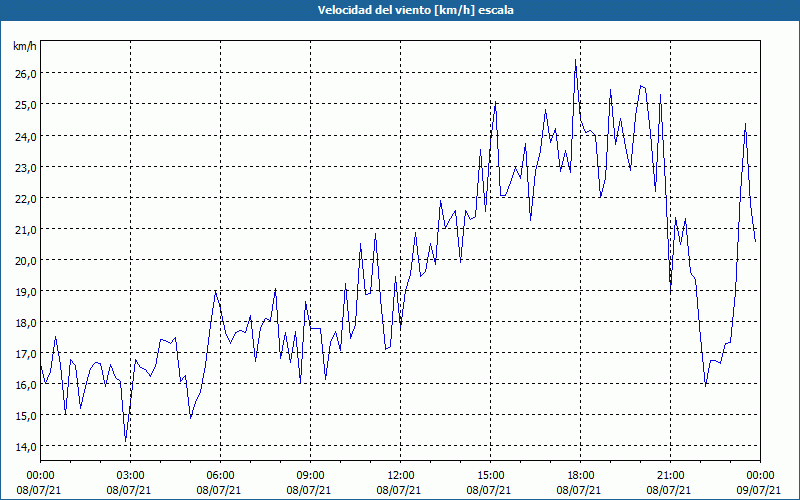Image resolution: width=800 pixels, height=500 pixels.
Task: Click the 12:00 time axis label
Action: pos(401,476)
